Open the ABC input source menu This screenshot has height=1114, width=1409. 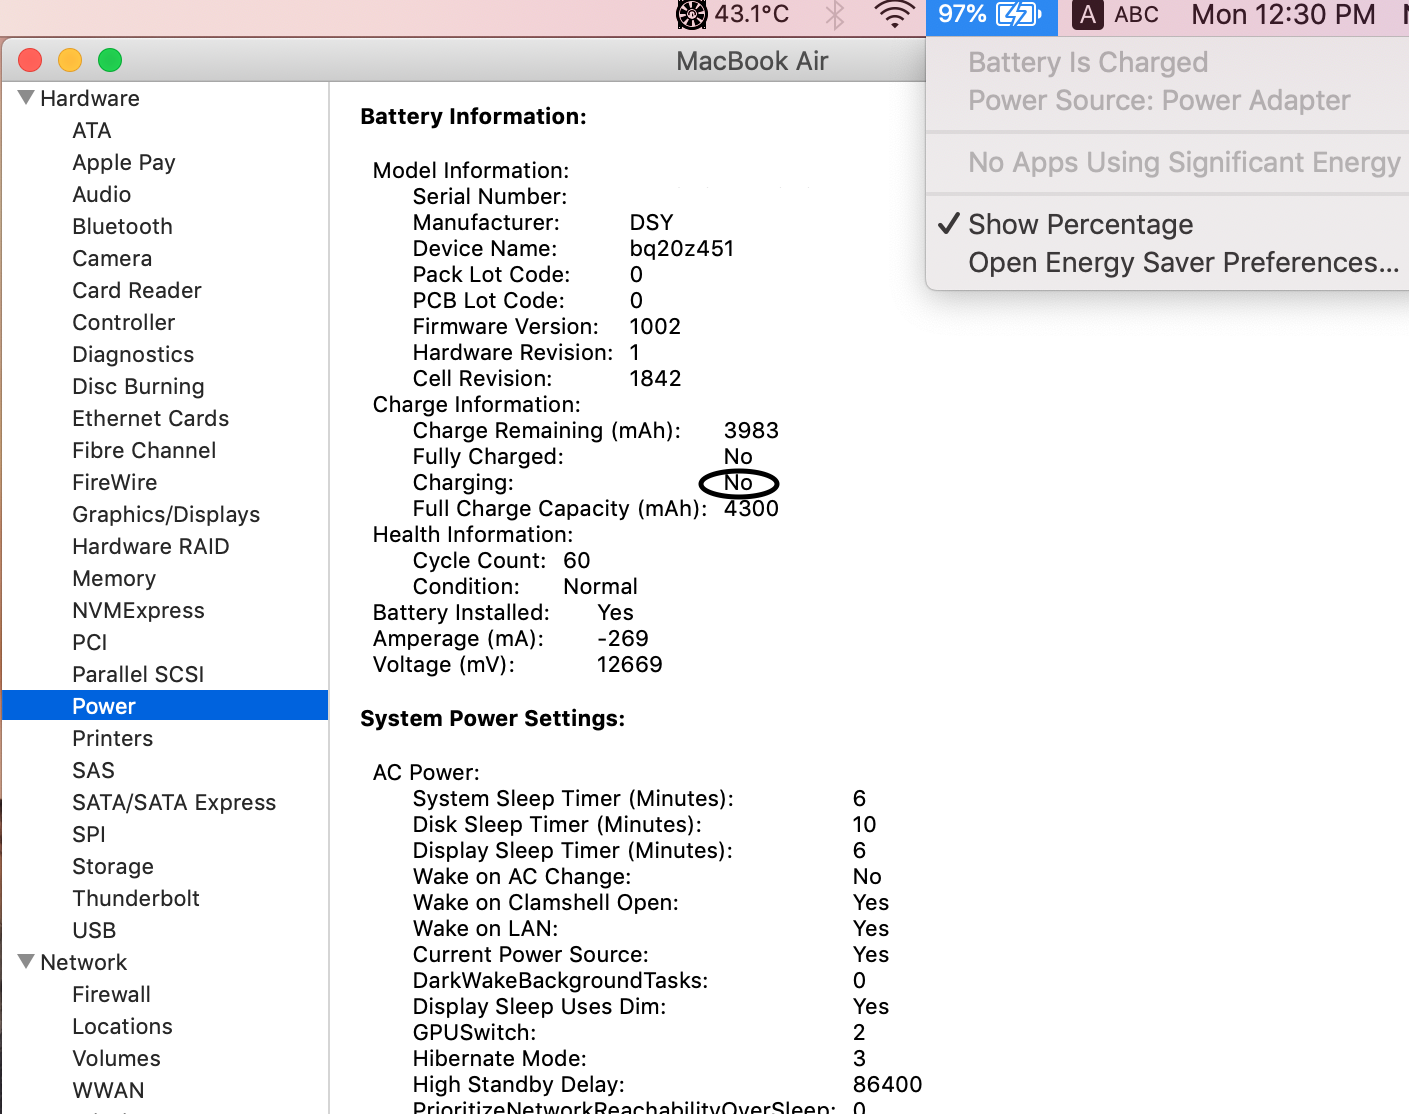1135,15
